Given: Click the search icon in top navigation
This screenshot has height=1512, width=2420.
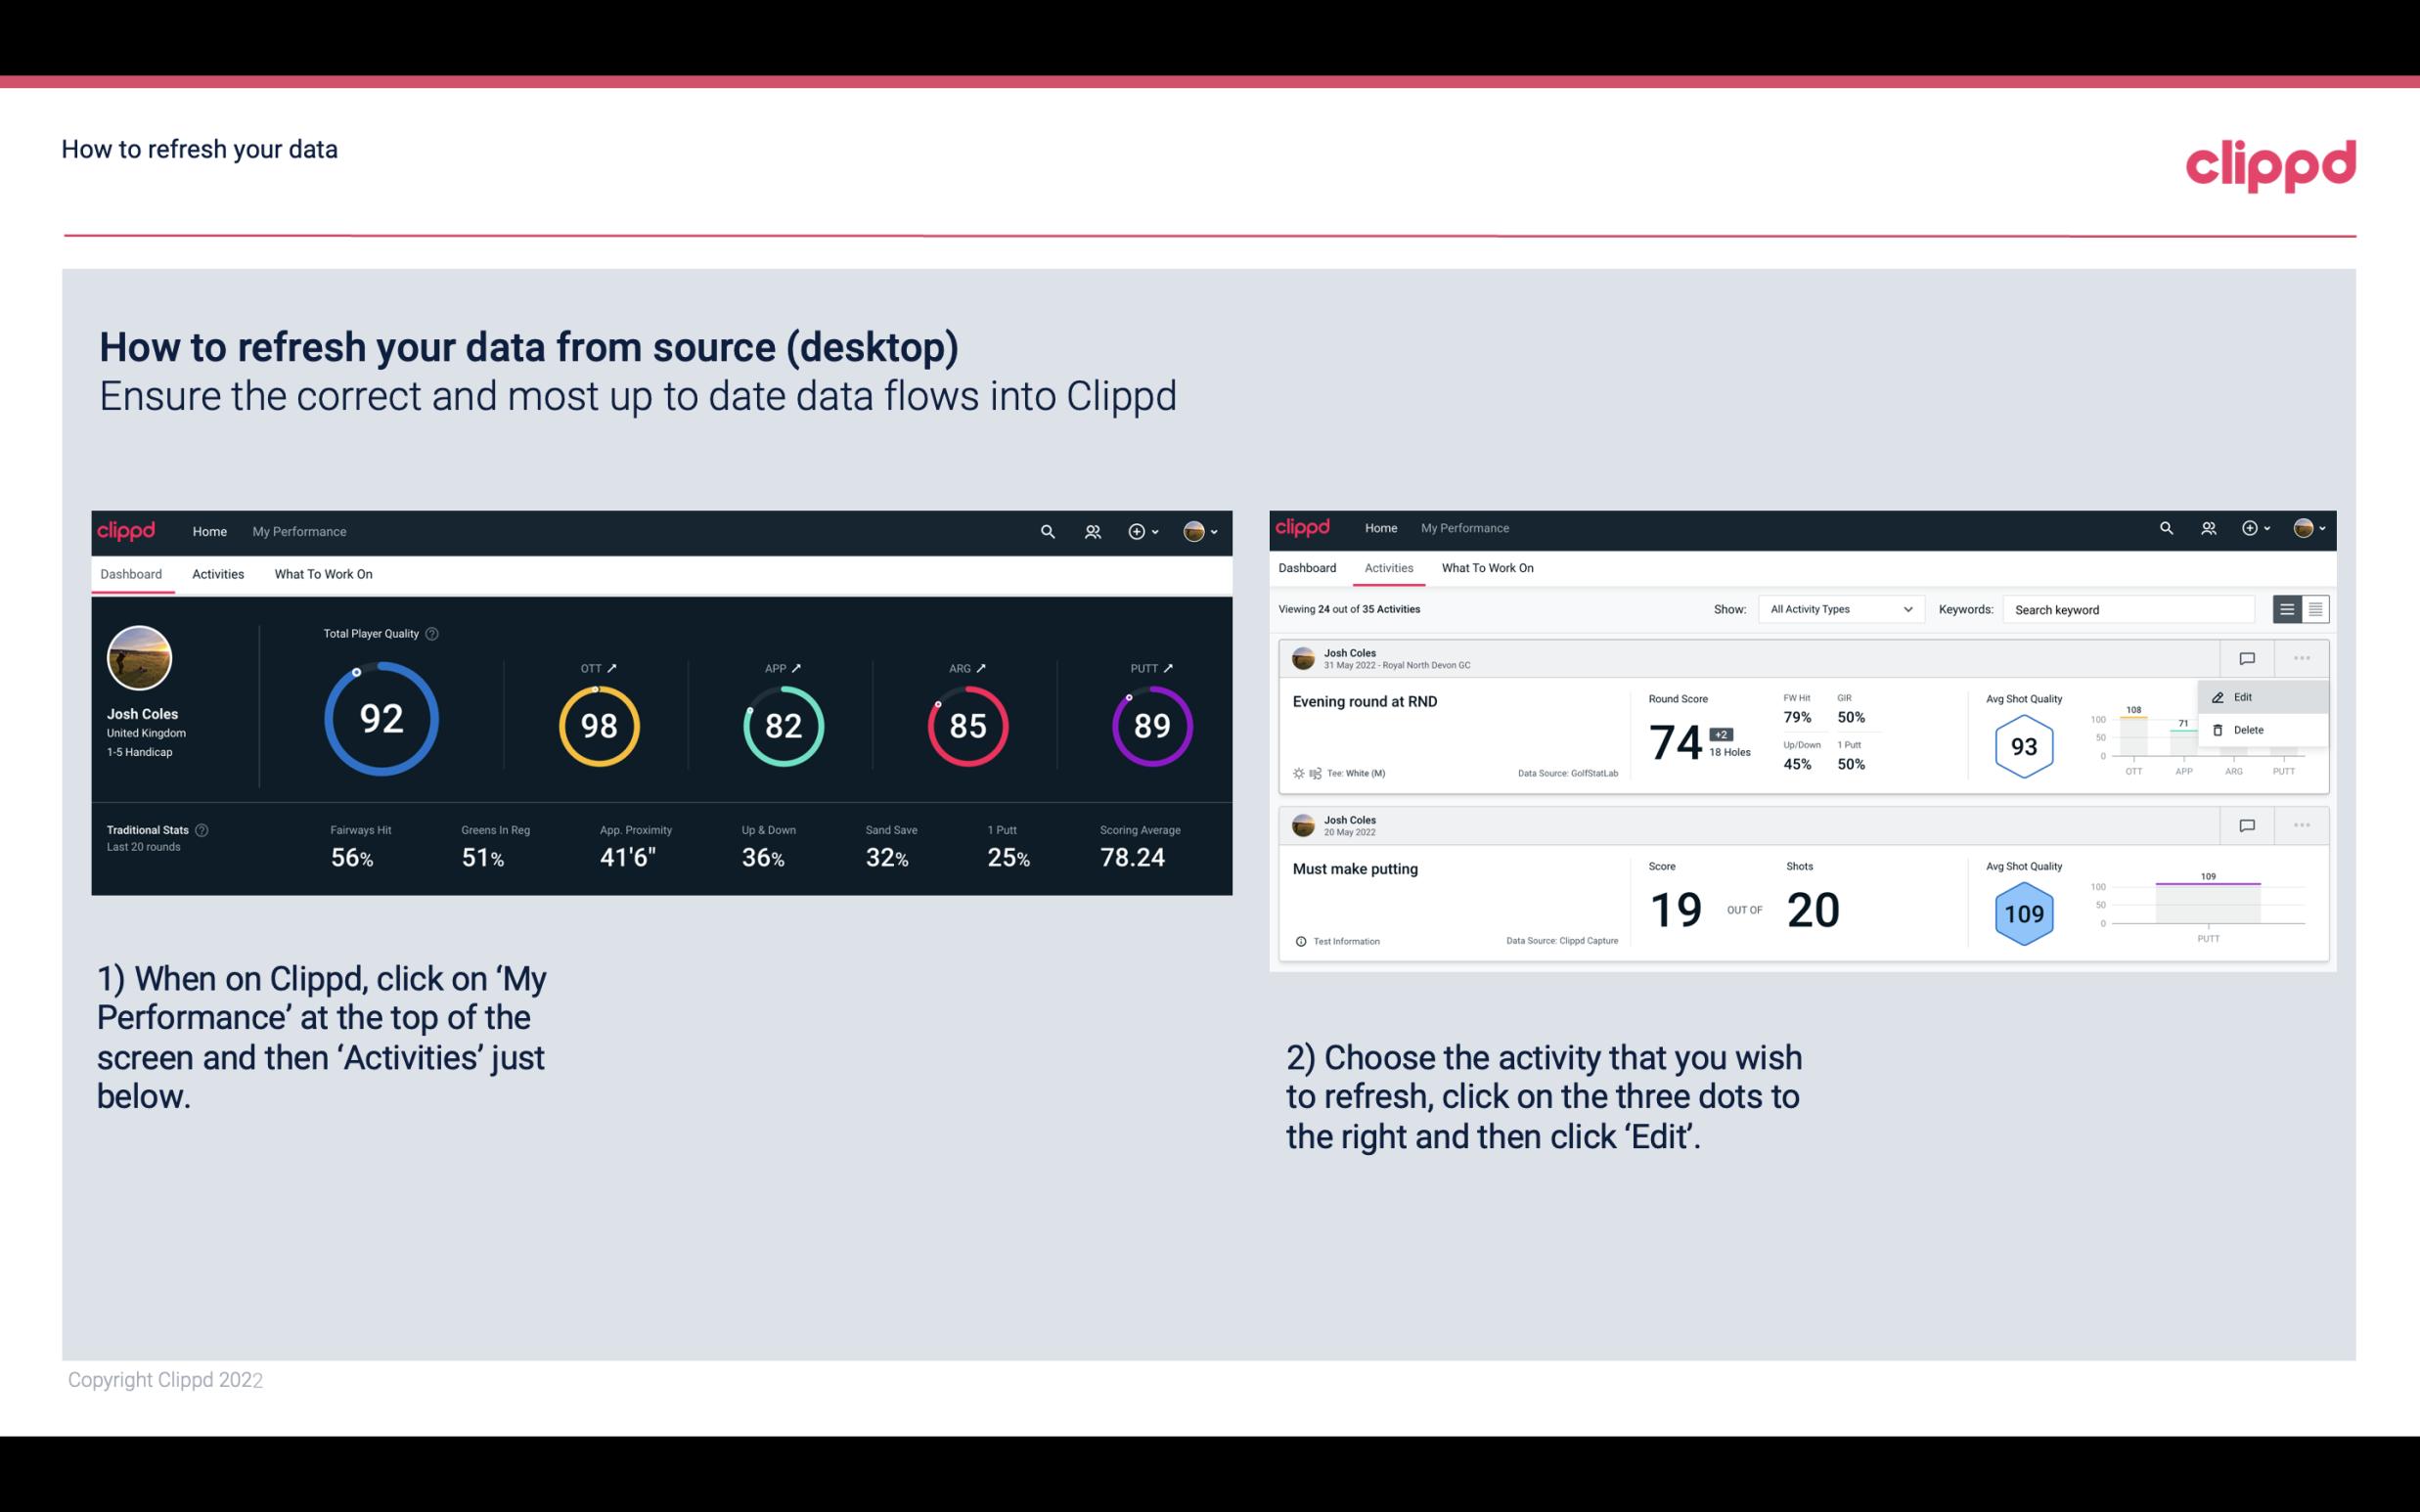Looking at the screenshot, I should (x=1046, y=529).
